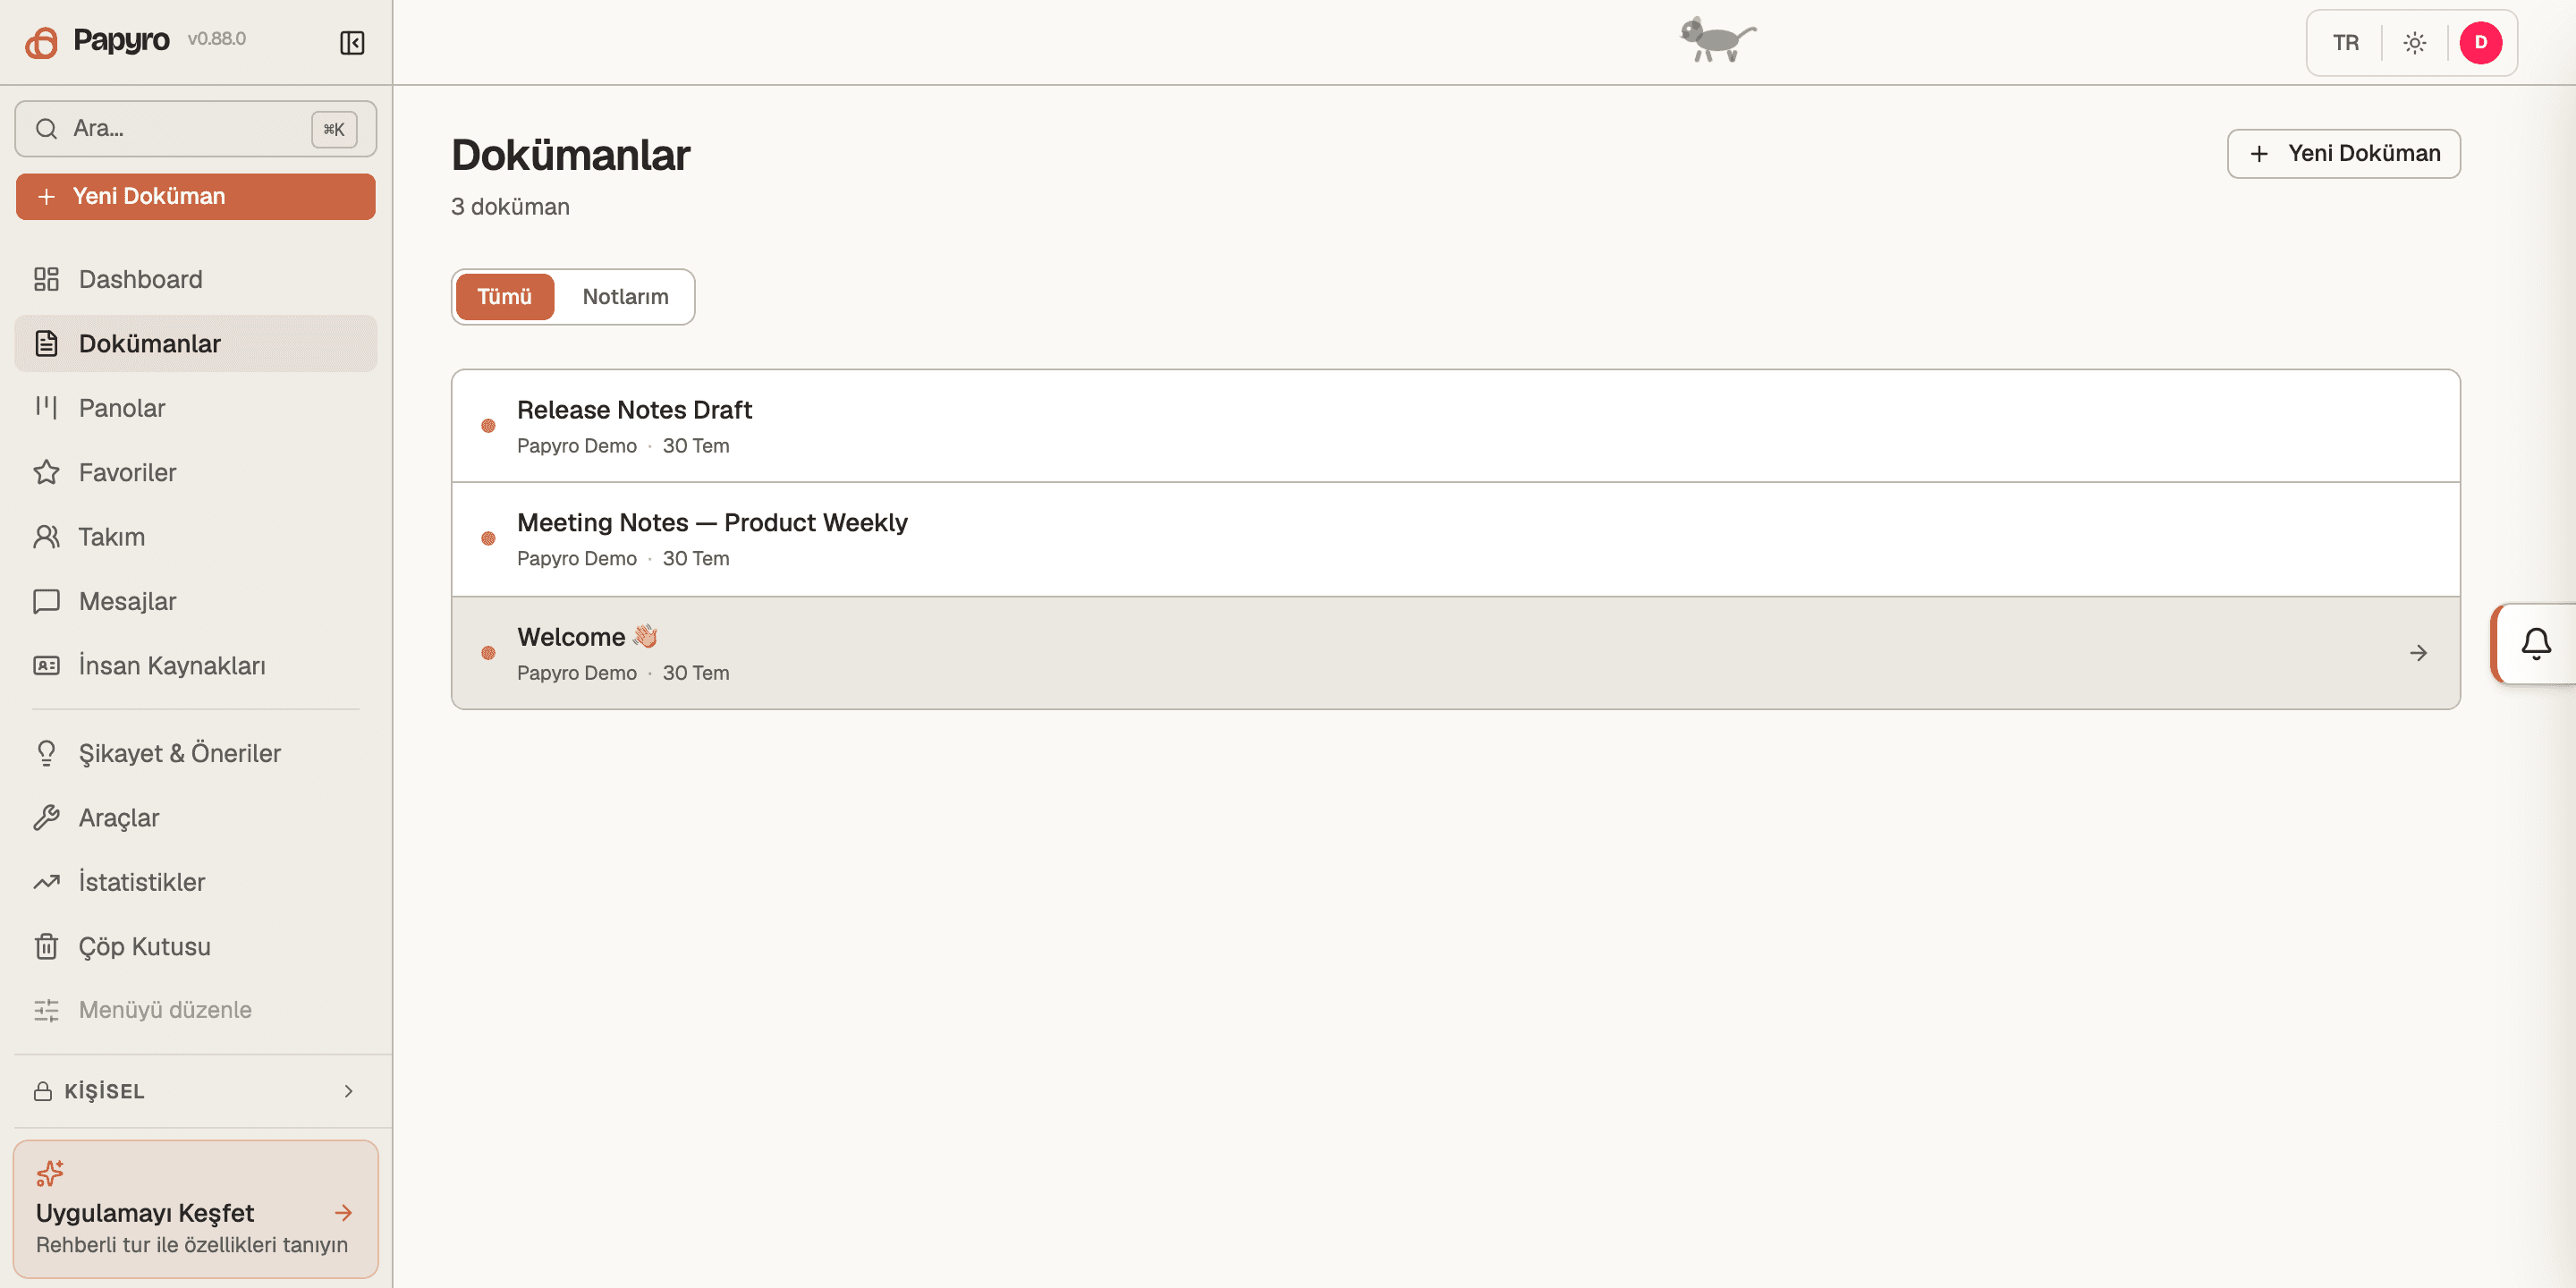
Task: Click the Papyro brand name
Action: pyautogui.click(x=121, y=40)
